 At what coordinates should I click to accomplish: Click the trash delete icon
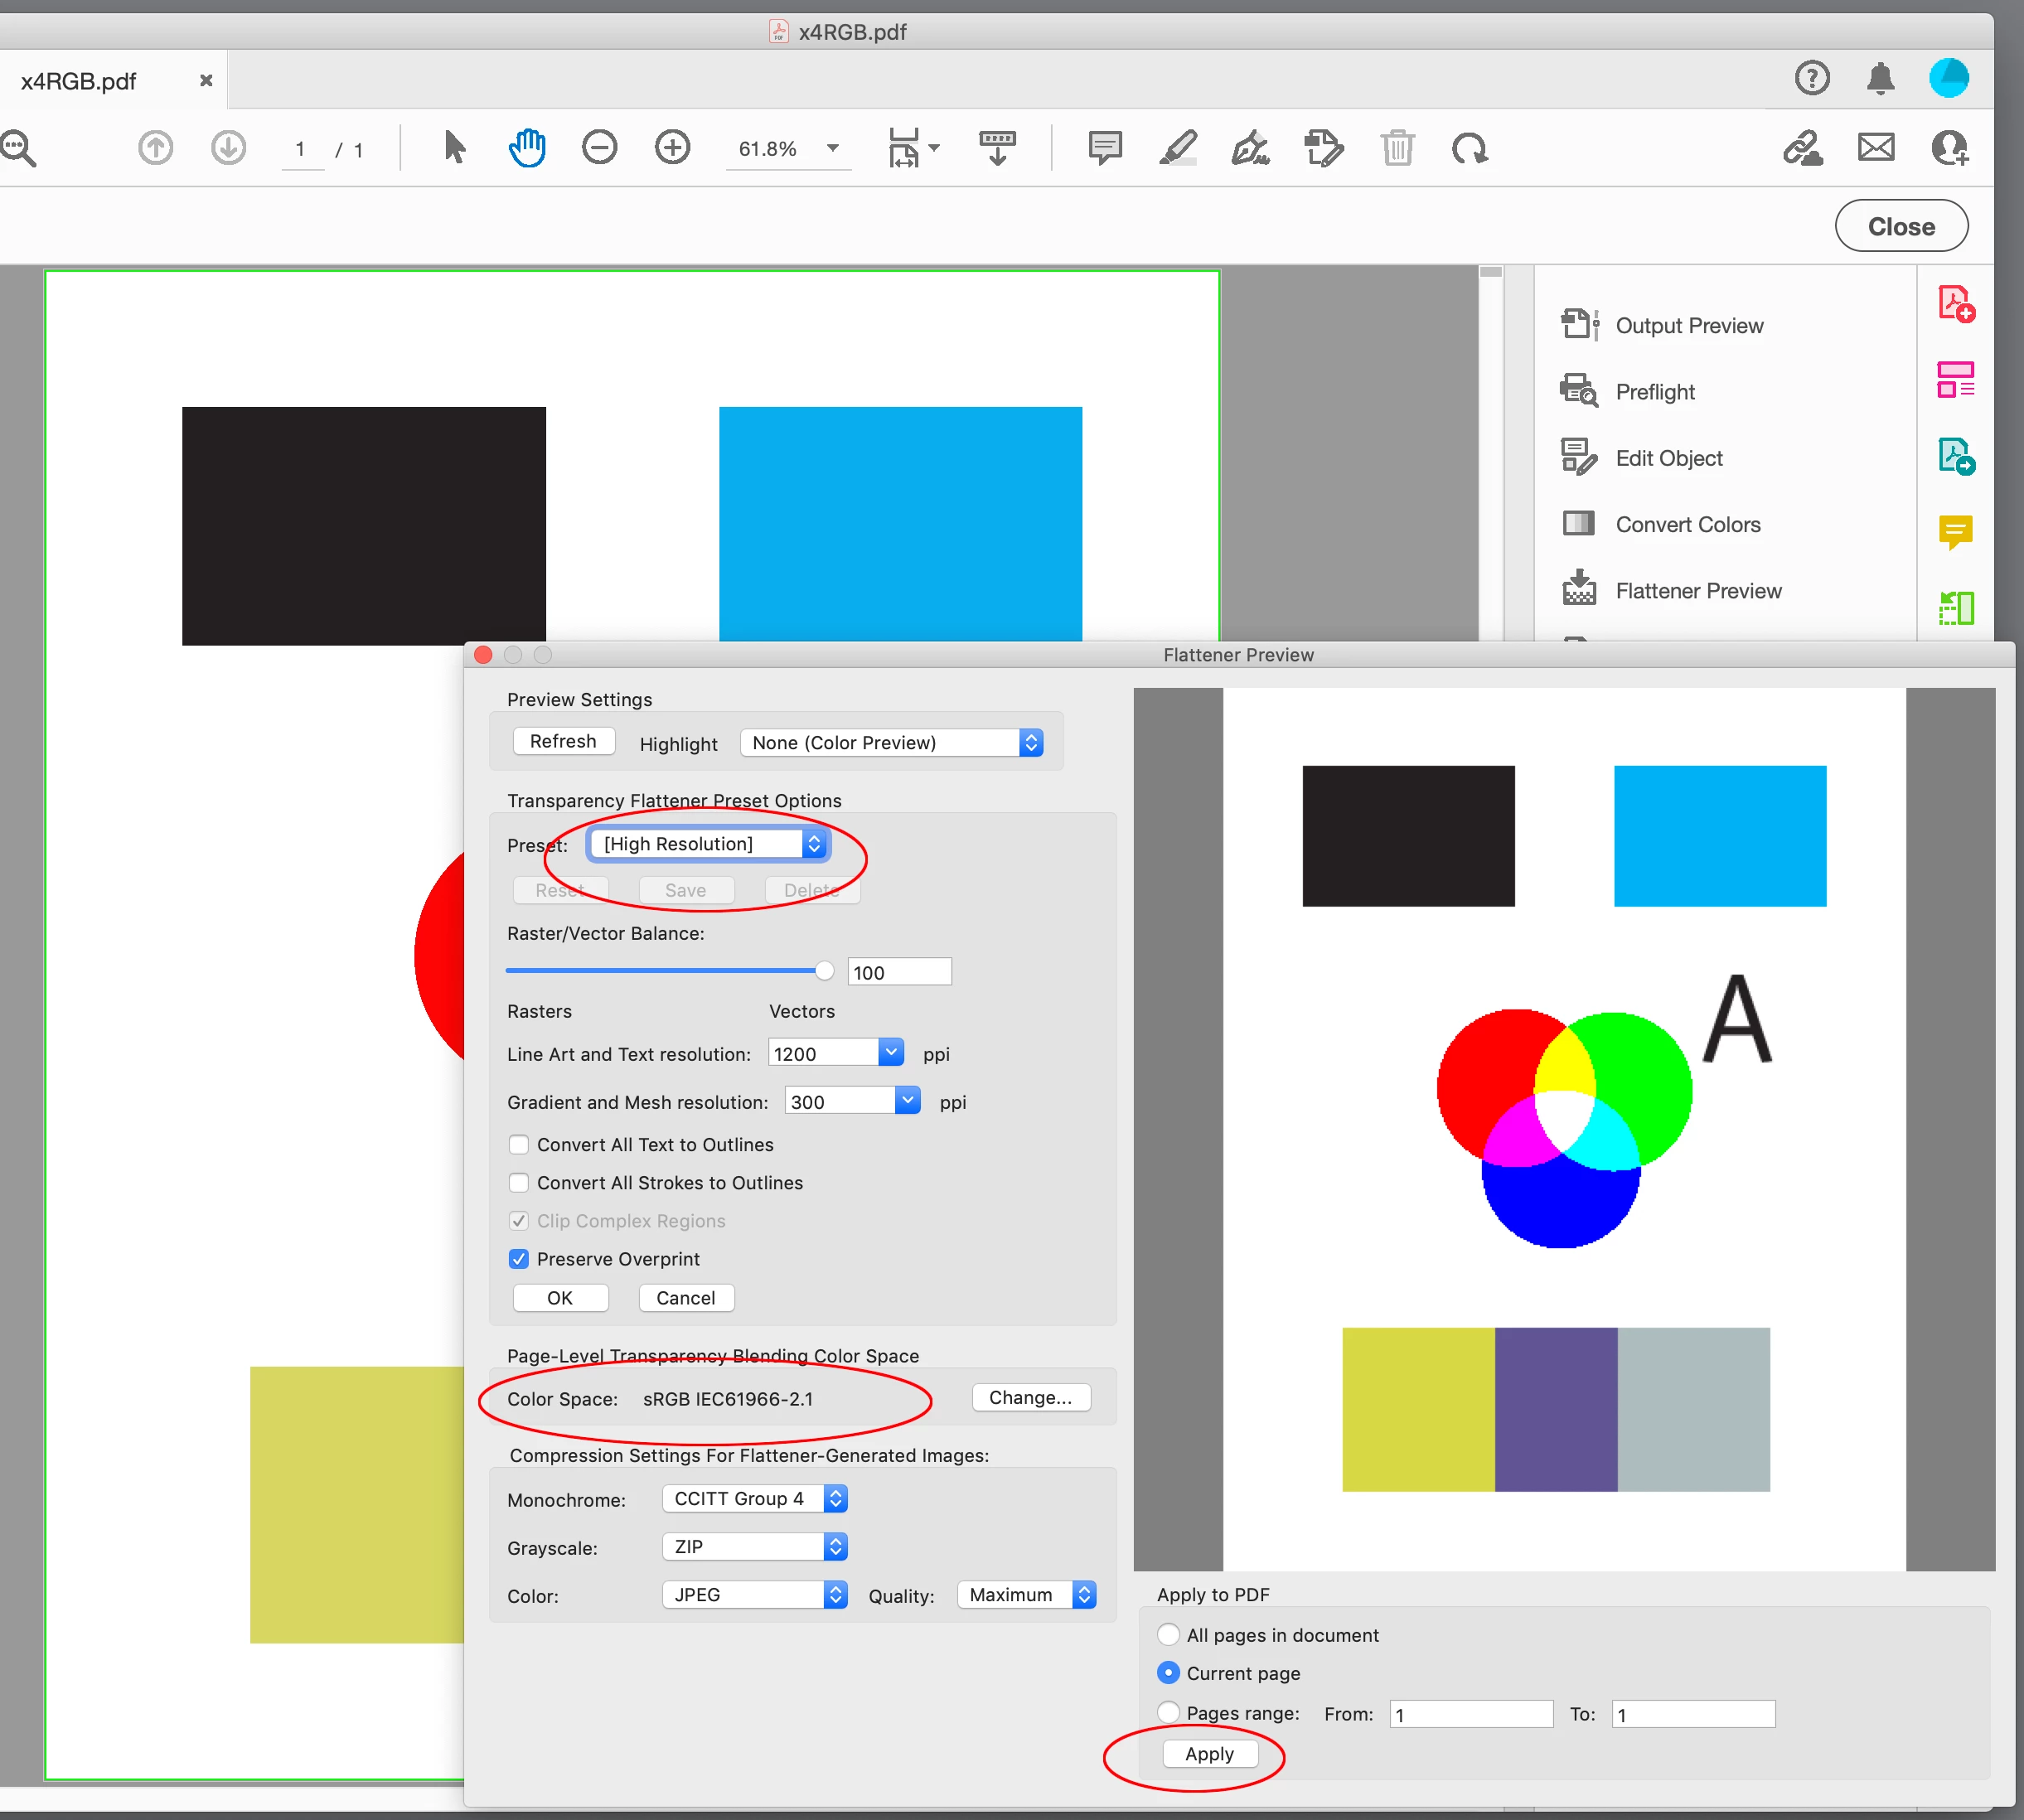(1397, 148)
